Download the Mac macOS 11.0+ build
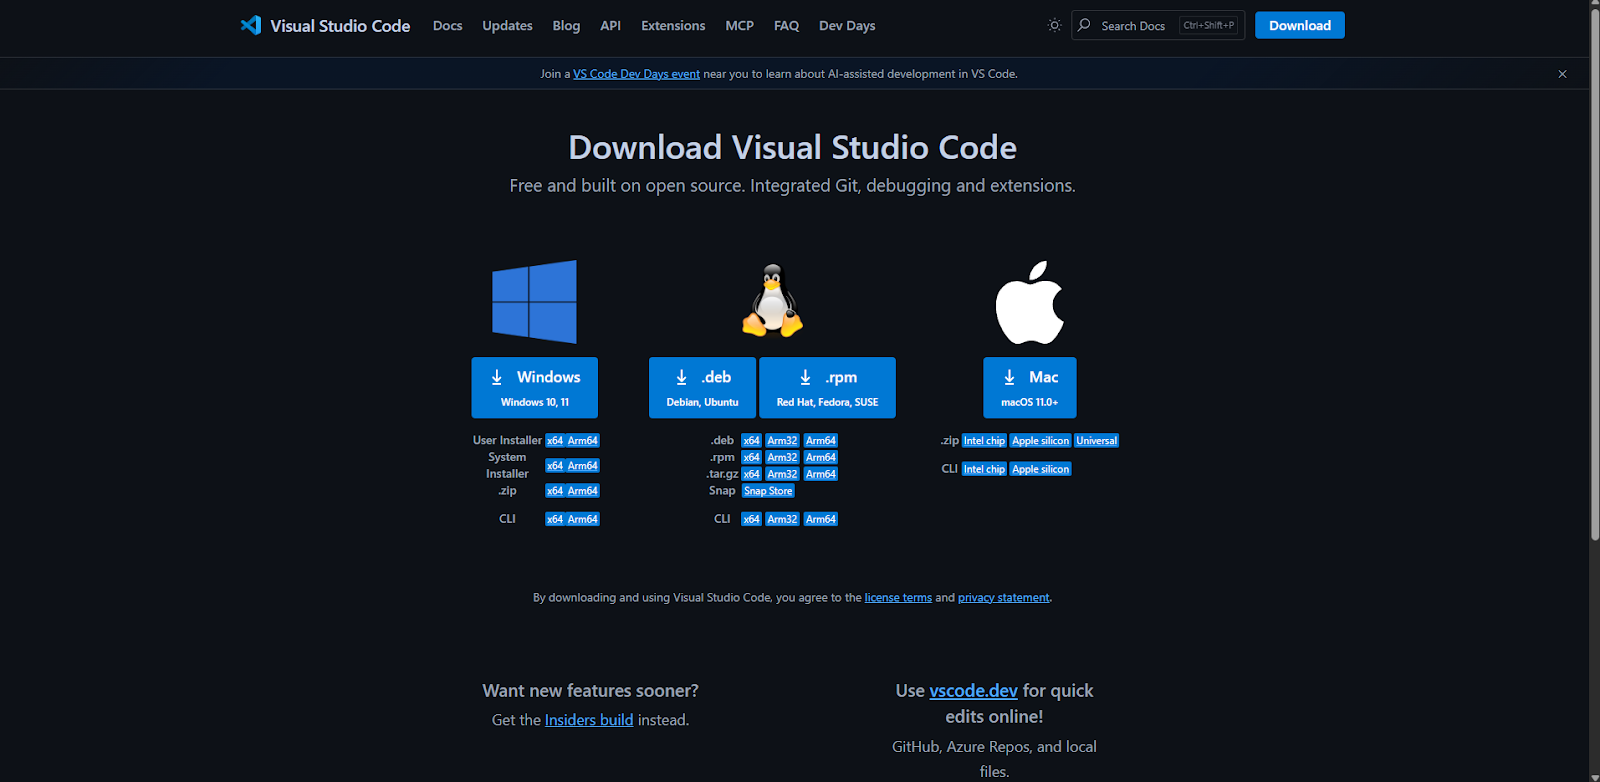The image size is (1600, 782). point(1029,387)
